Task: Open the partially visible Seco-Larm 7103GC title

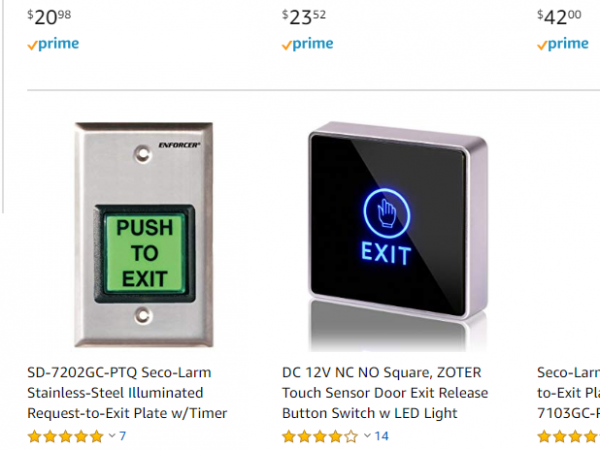Action: [x=568, y=393]
